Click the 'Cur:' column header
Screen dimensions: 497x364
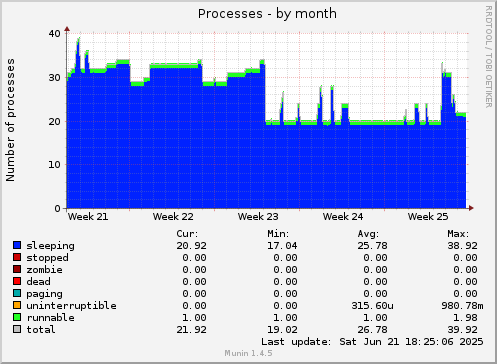(x=187, y=234)
